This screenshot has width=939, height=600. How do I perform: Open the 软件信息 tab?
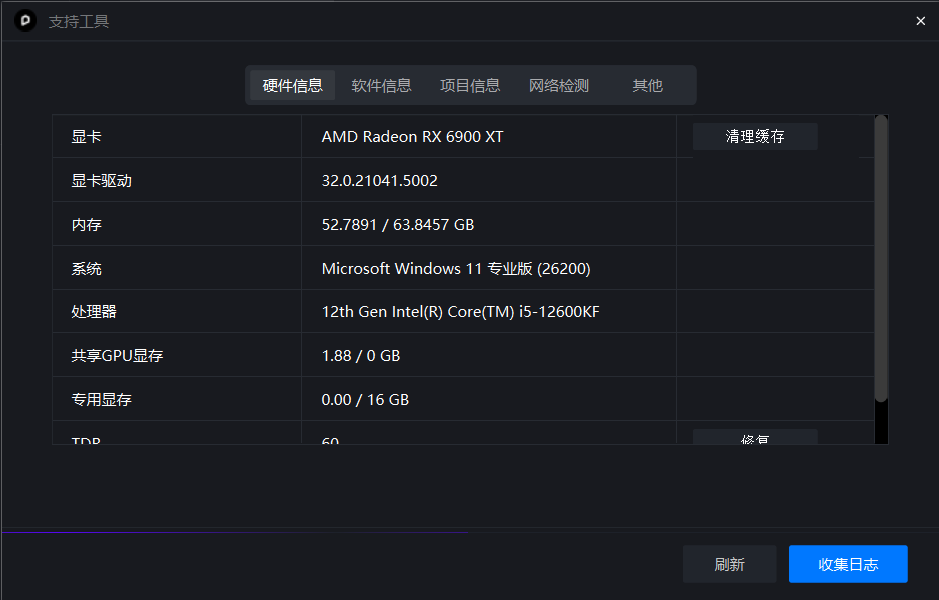(381, 86)
